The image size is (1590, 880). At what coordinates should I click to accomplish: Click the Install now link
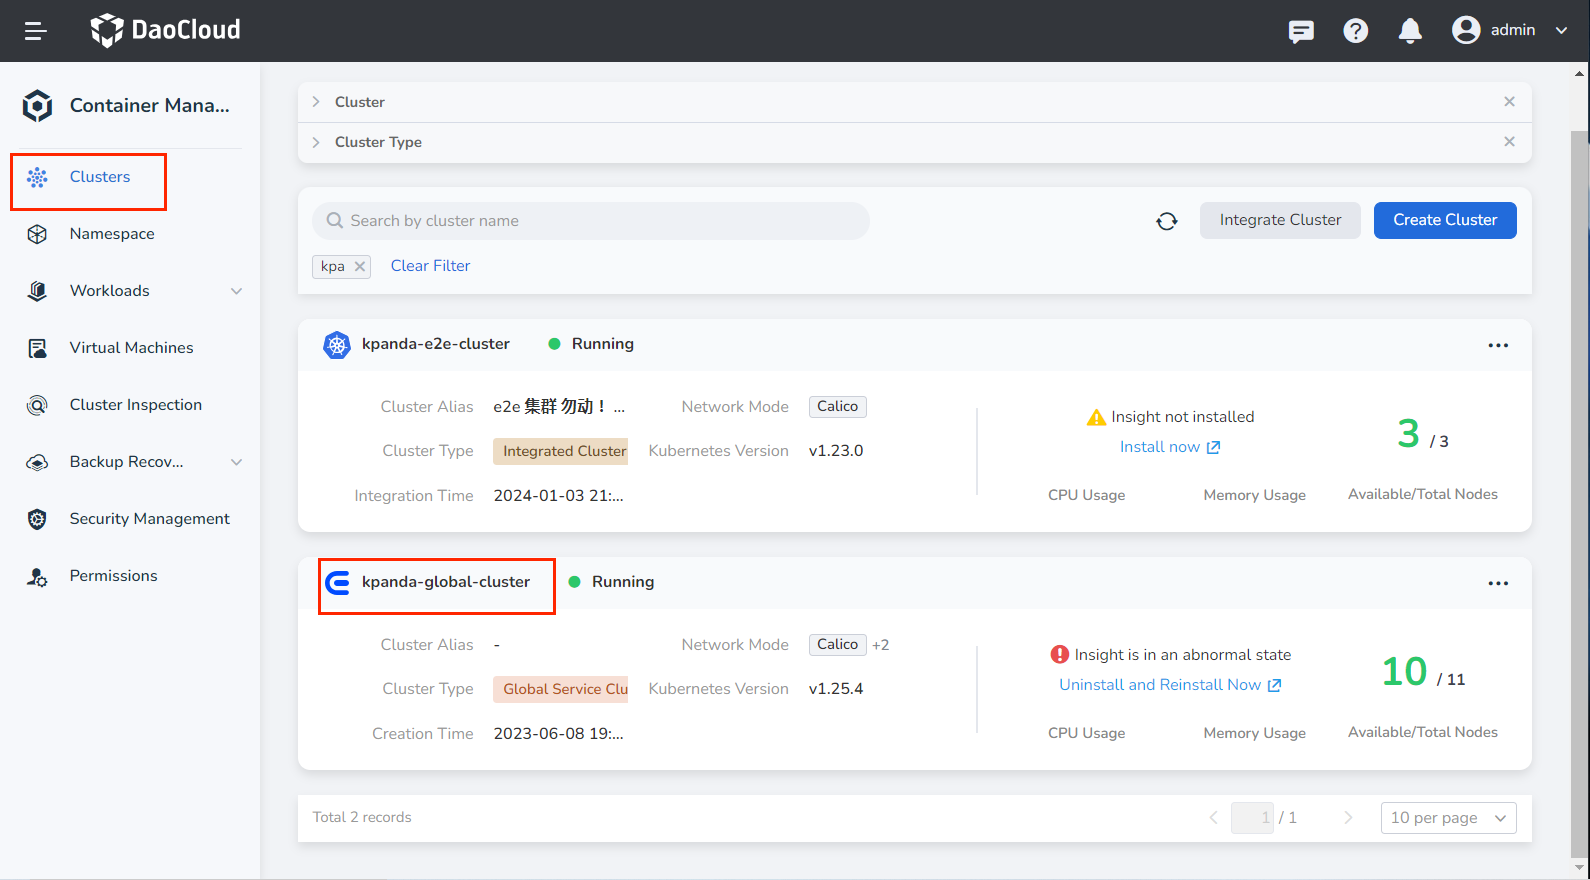1168,447
